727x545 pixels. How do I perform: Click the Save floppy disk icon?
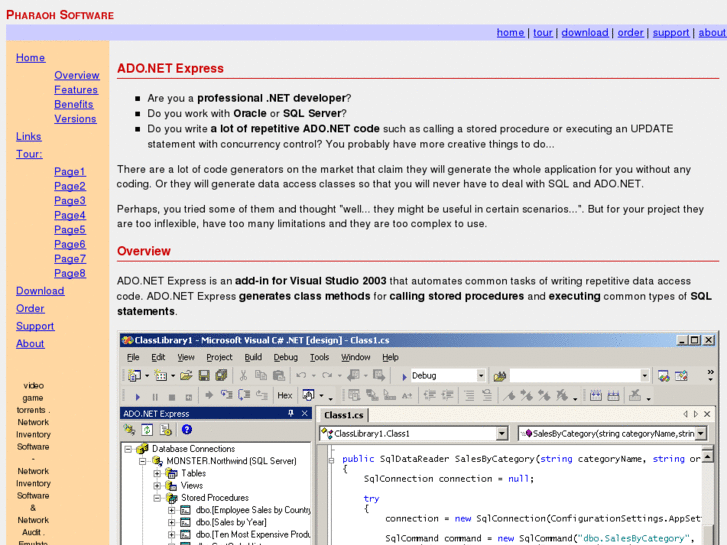[x=204, y=376]
